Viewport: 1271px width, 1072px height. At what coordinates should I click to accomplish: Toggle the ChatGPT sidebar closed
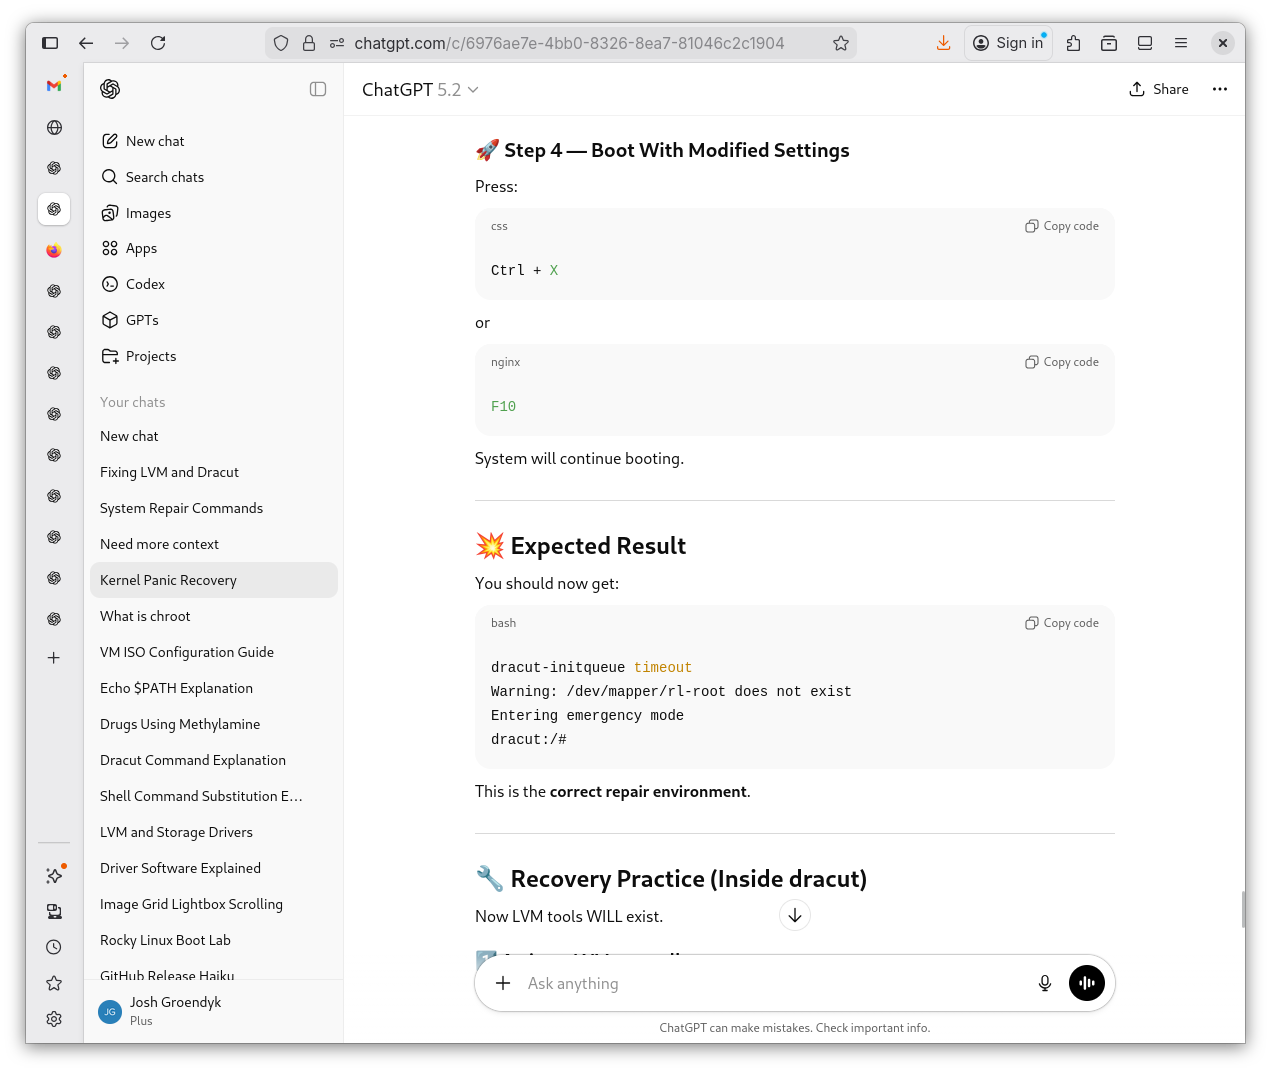click(318, 89)
